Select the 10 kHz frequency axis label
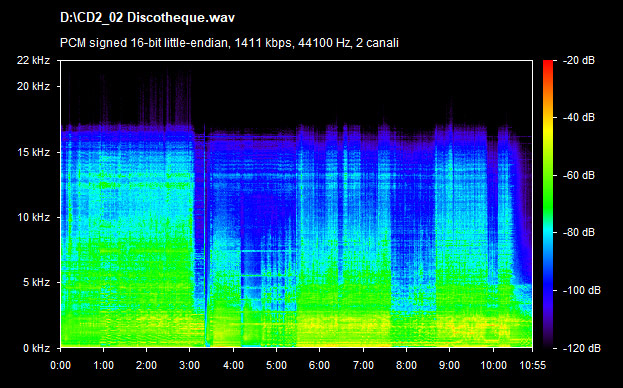The width and height of the screenshot is (623, 388). click(33, 217)
